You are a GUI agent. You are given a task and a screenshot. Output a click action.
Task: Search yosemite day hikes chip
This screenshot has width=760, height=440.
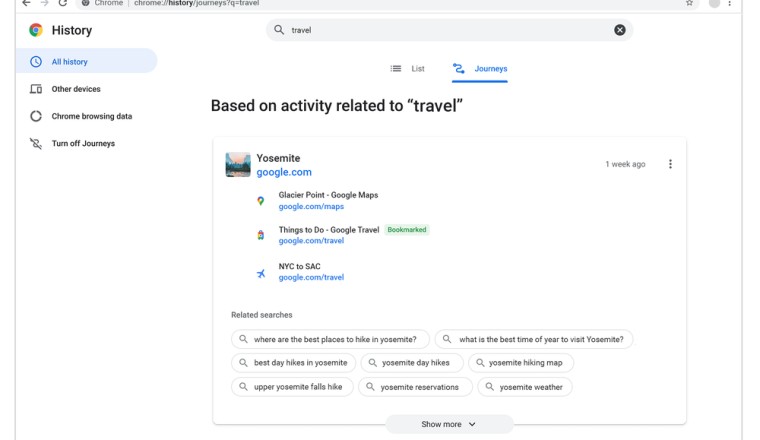pyautogui.click(x=412, y=362)
